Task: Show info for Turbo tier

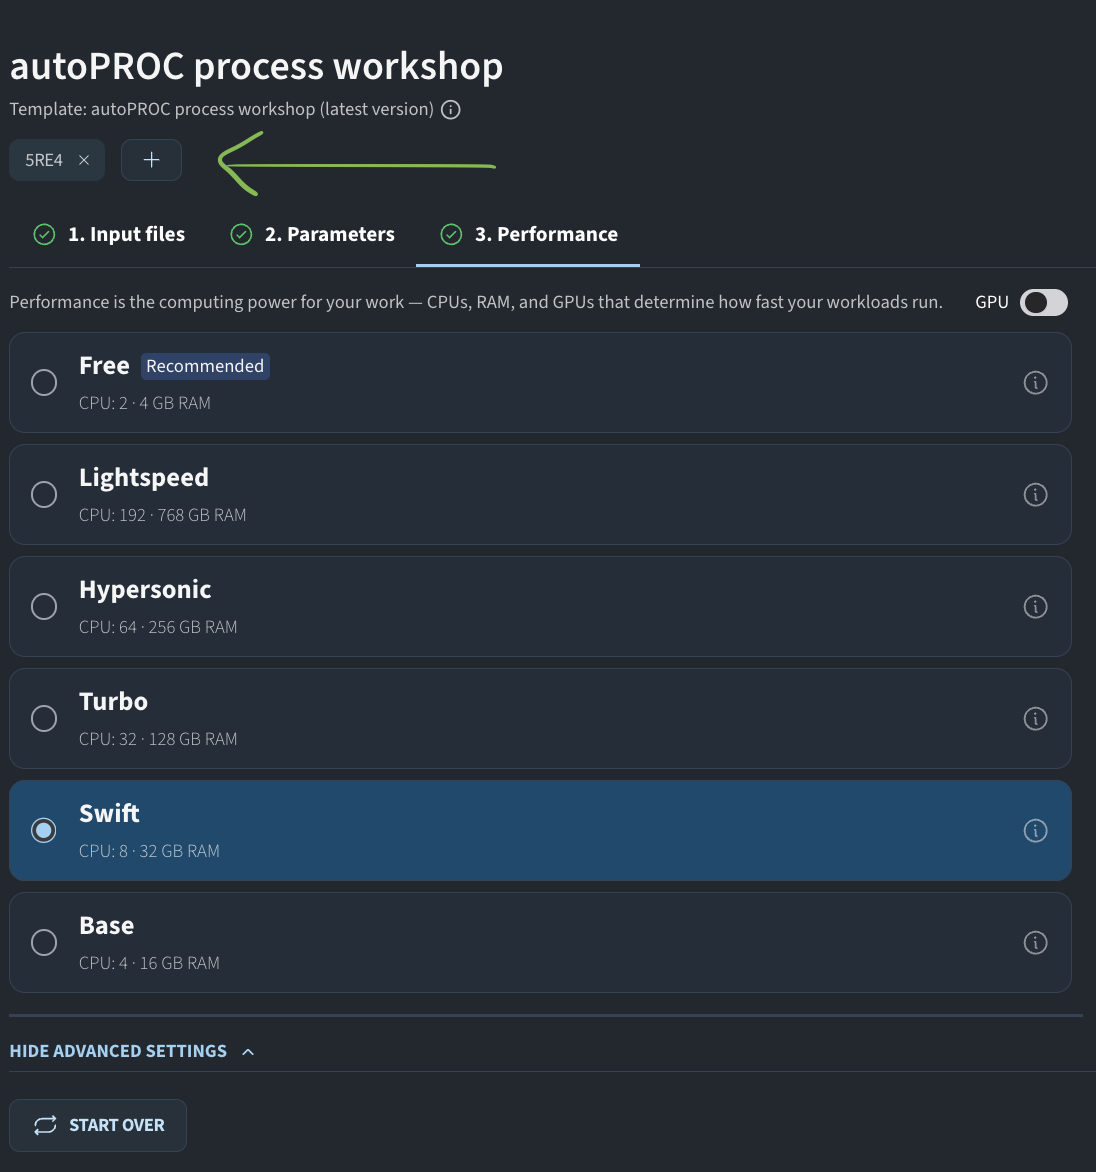Action: point(1035,719)
